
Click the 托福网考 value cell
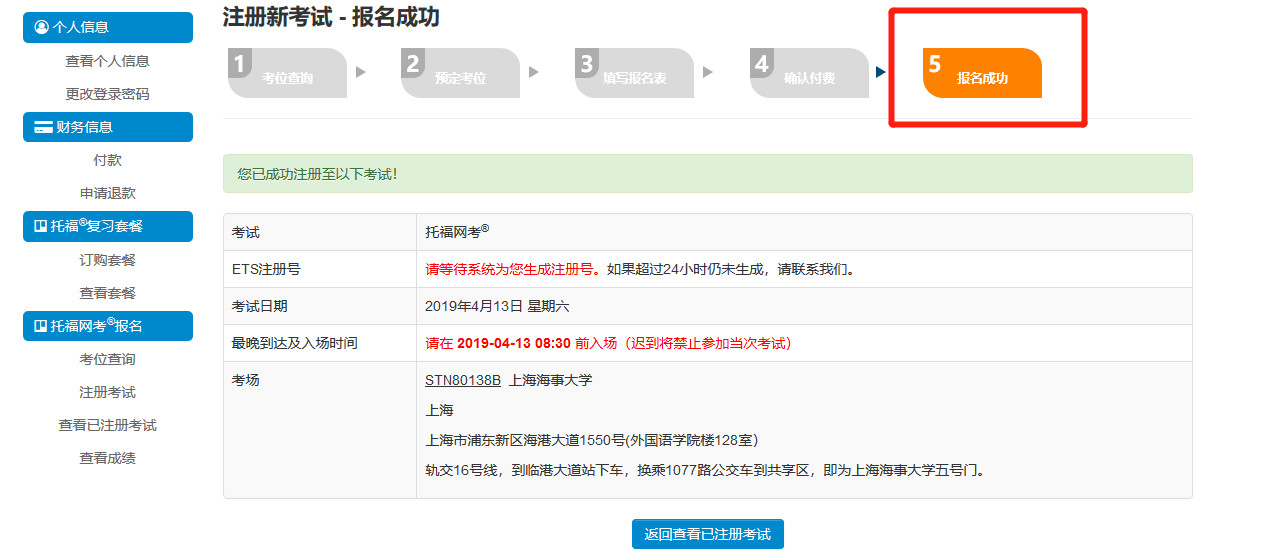pos(804,232)
